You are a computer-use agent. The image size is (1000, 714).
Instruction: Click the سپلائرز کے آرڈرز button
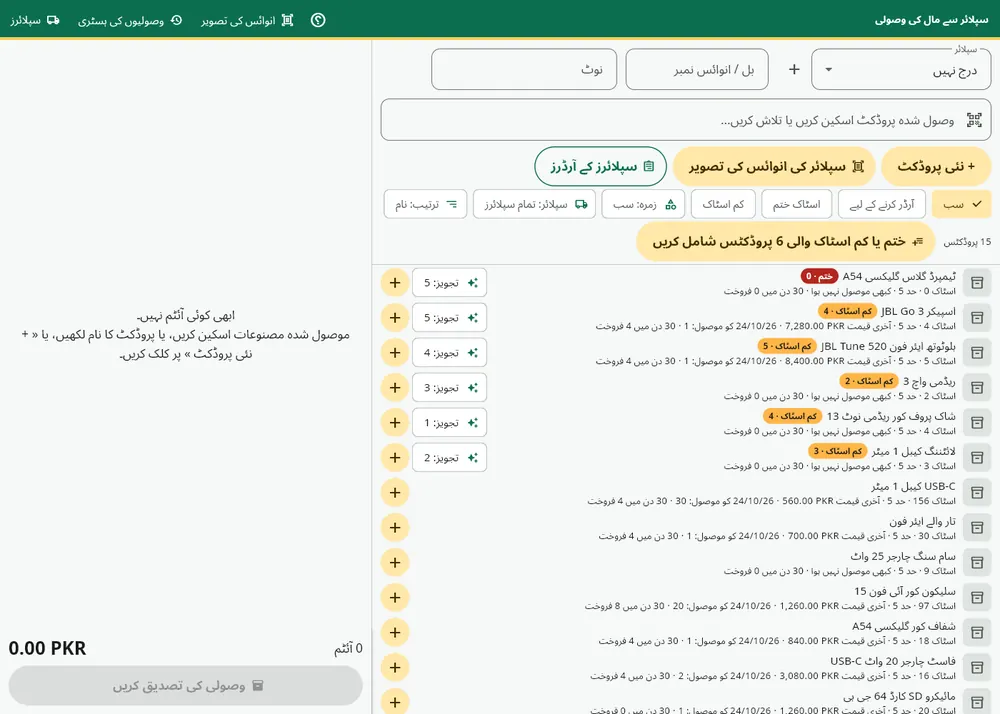coord(601,166)
